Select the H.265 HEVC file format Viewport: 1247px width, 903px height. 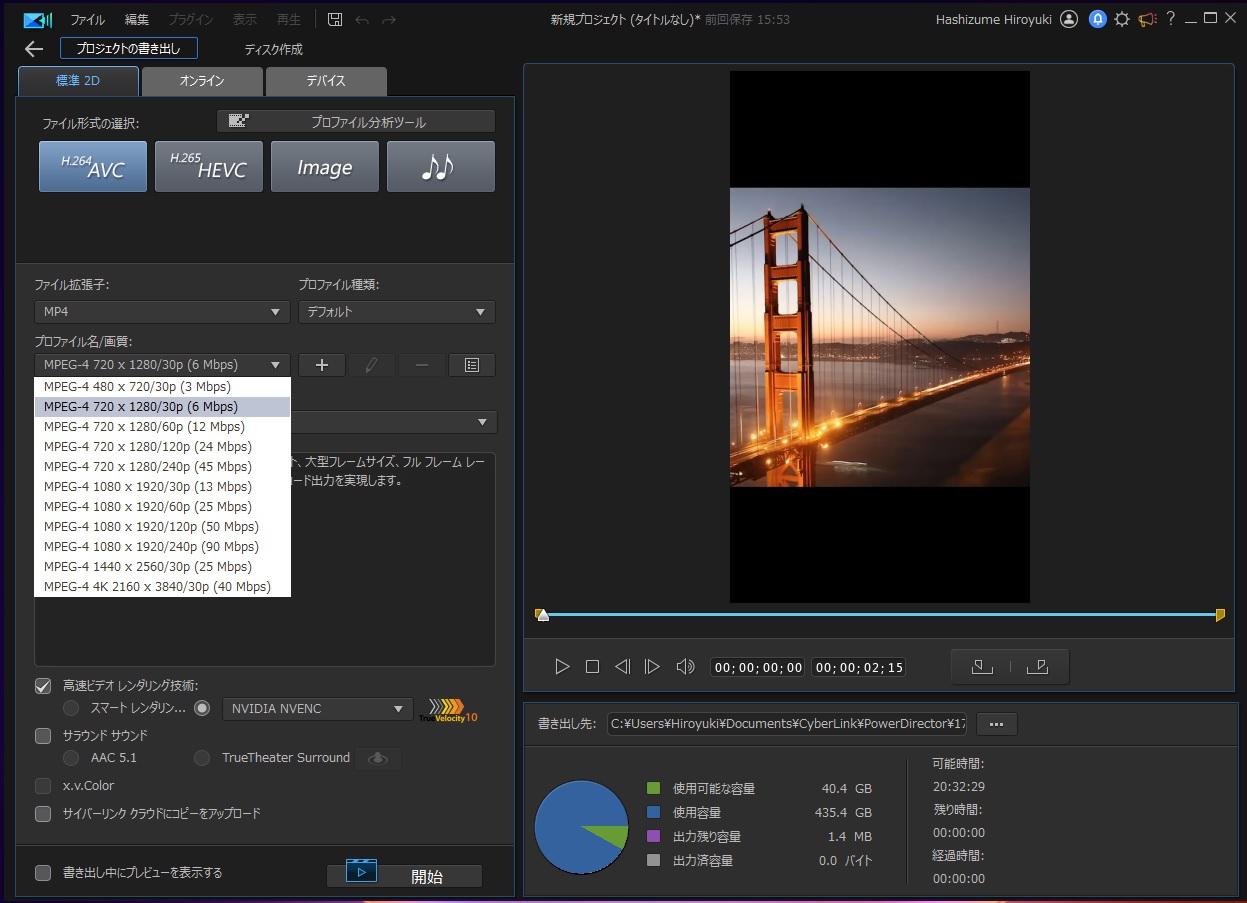tap(208, 166)
